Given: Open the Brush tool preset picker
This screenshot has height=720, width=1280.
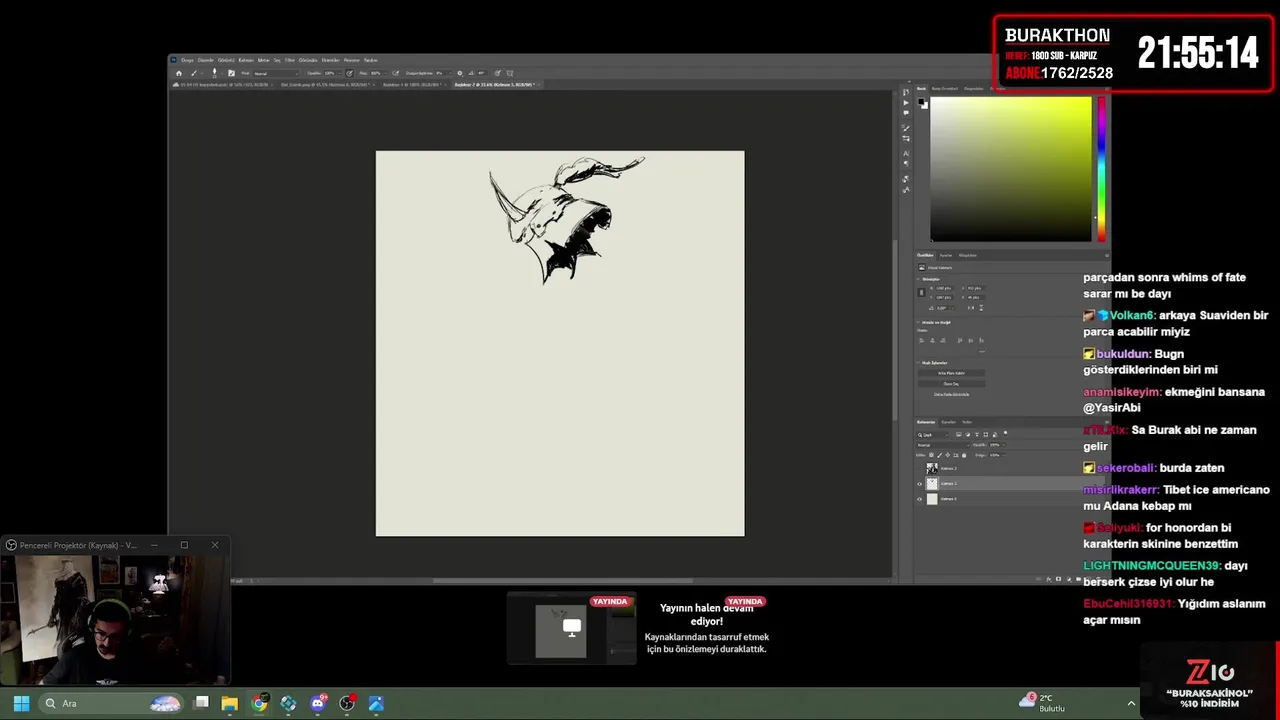Looking at the screenshot, I should click(x=197, y=73).
